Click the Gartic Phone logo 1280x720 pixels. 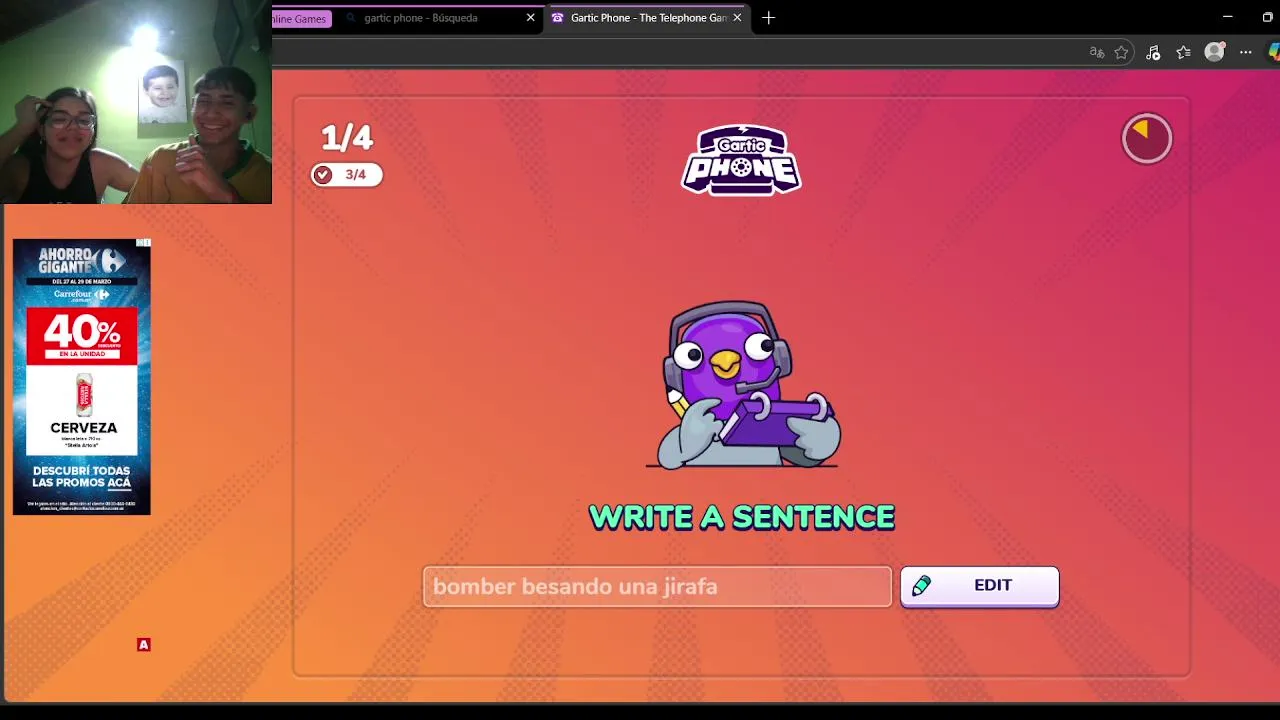[x=741, y=160]
